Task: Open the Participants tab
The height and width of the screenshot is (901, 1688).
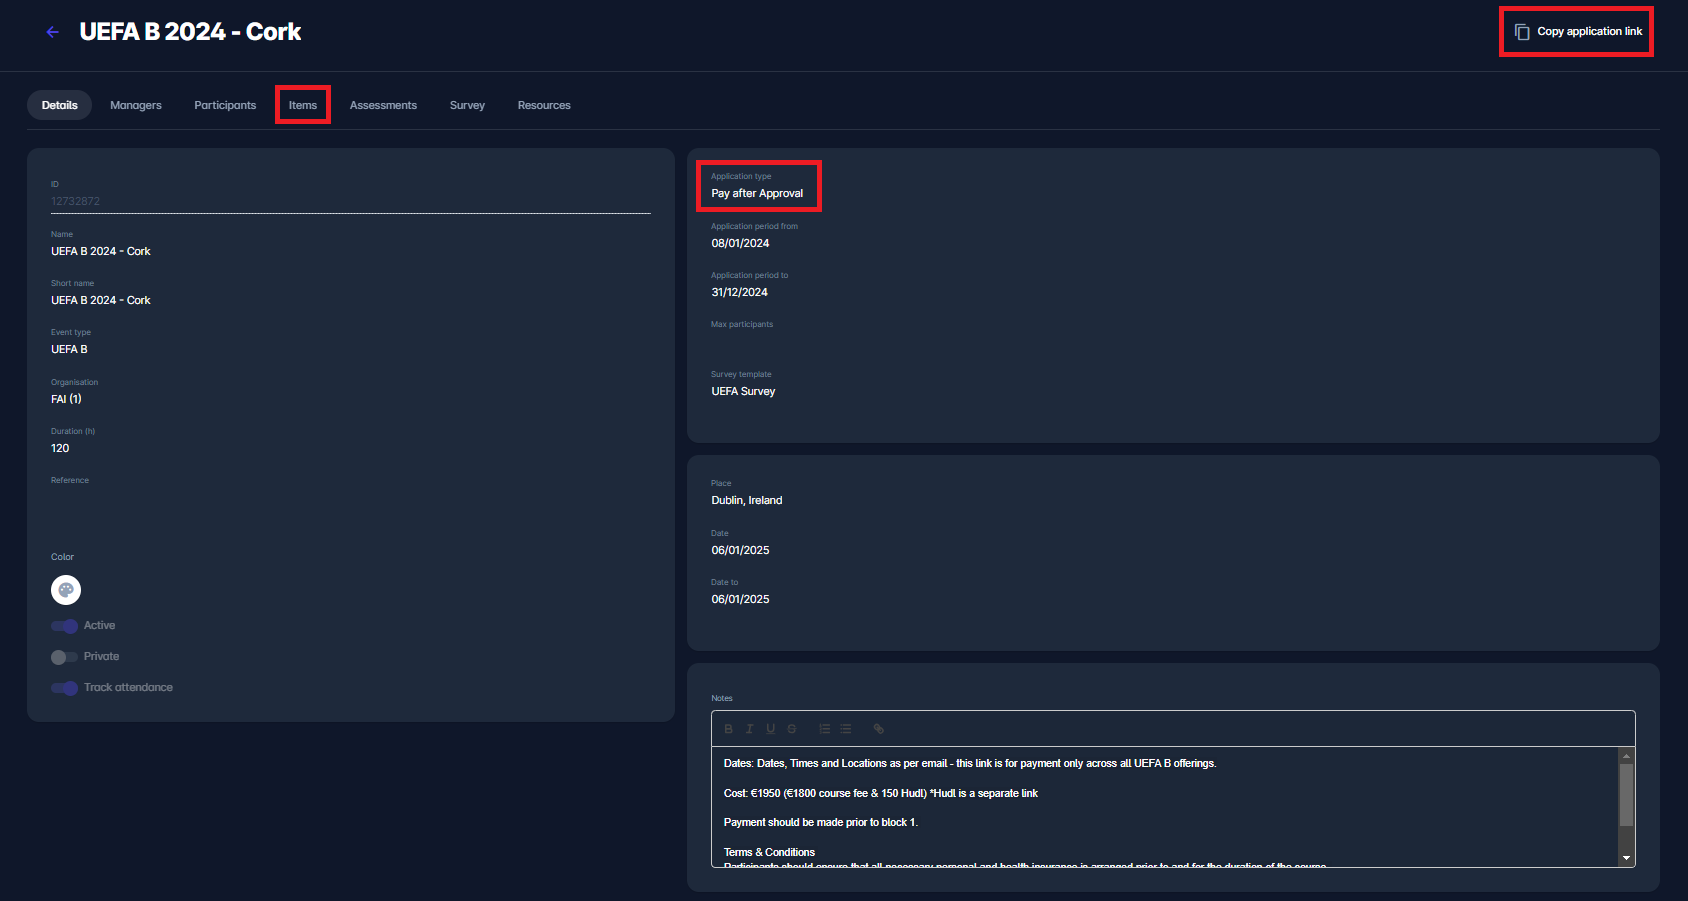Action: pos(225,105)
